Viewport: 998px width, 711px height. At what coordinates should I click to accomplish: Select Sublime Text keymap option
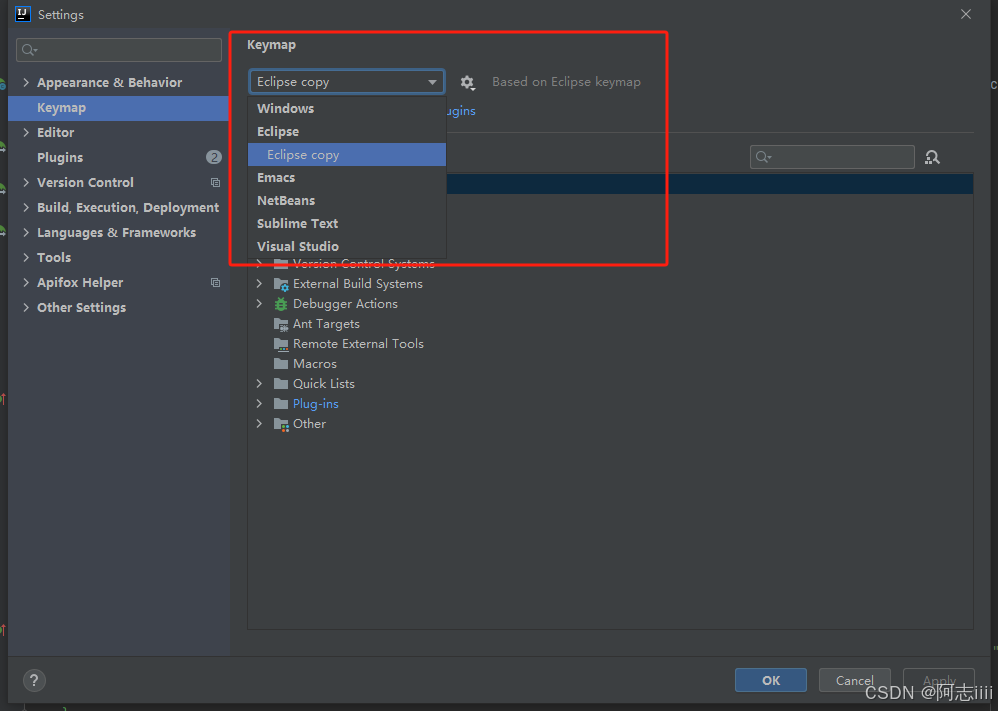(347, 223)
